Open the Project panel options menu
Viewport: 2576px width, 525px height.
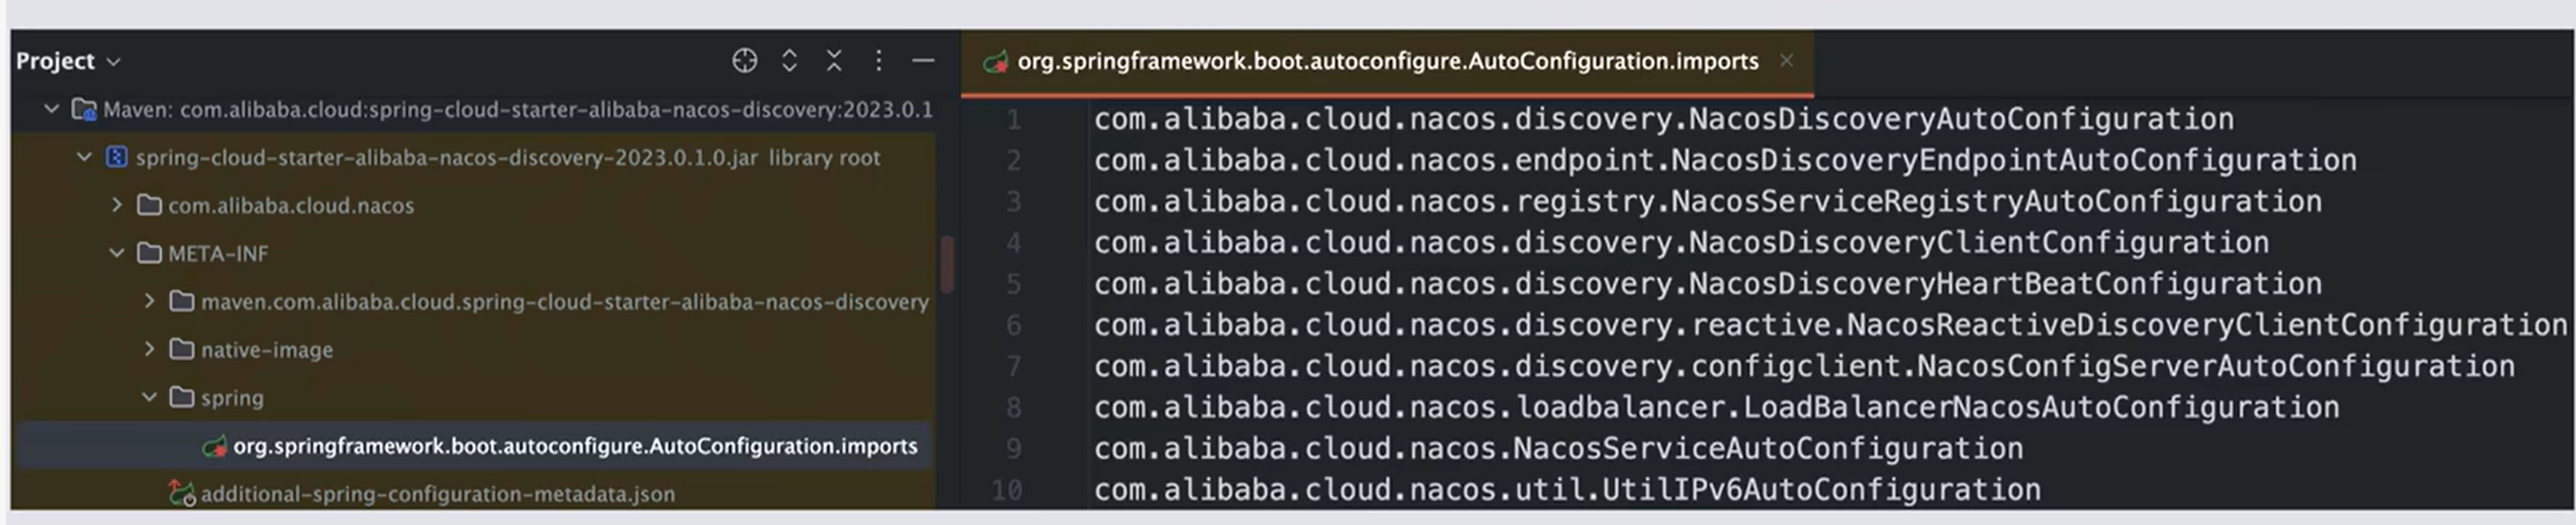[878, 61]
